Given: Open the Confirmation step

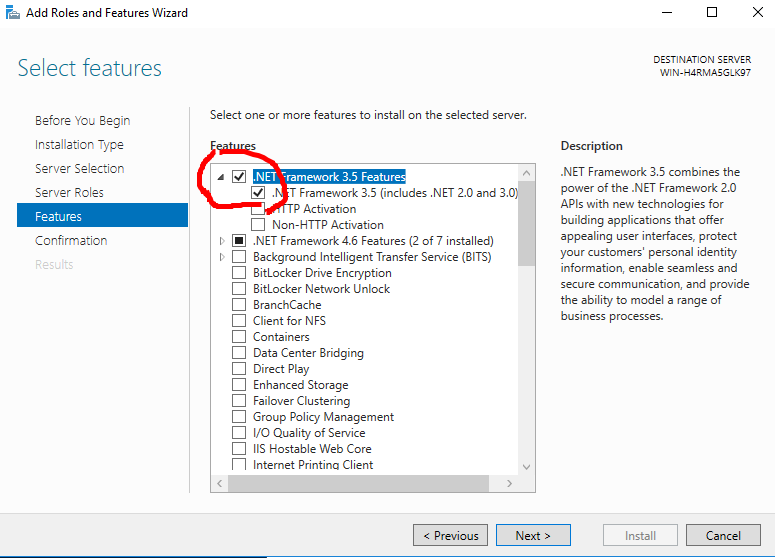Looking at the screenshot, I should tap(71, 241).
